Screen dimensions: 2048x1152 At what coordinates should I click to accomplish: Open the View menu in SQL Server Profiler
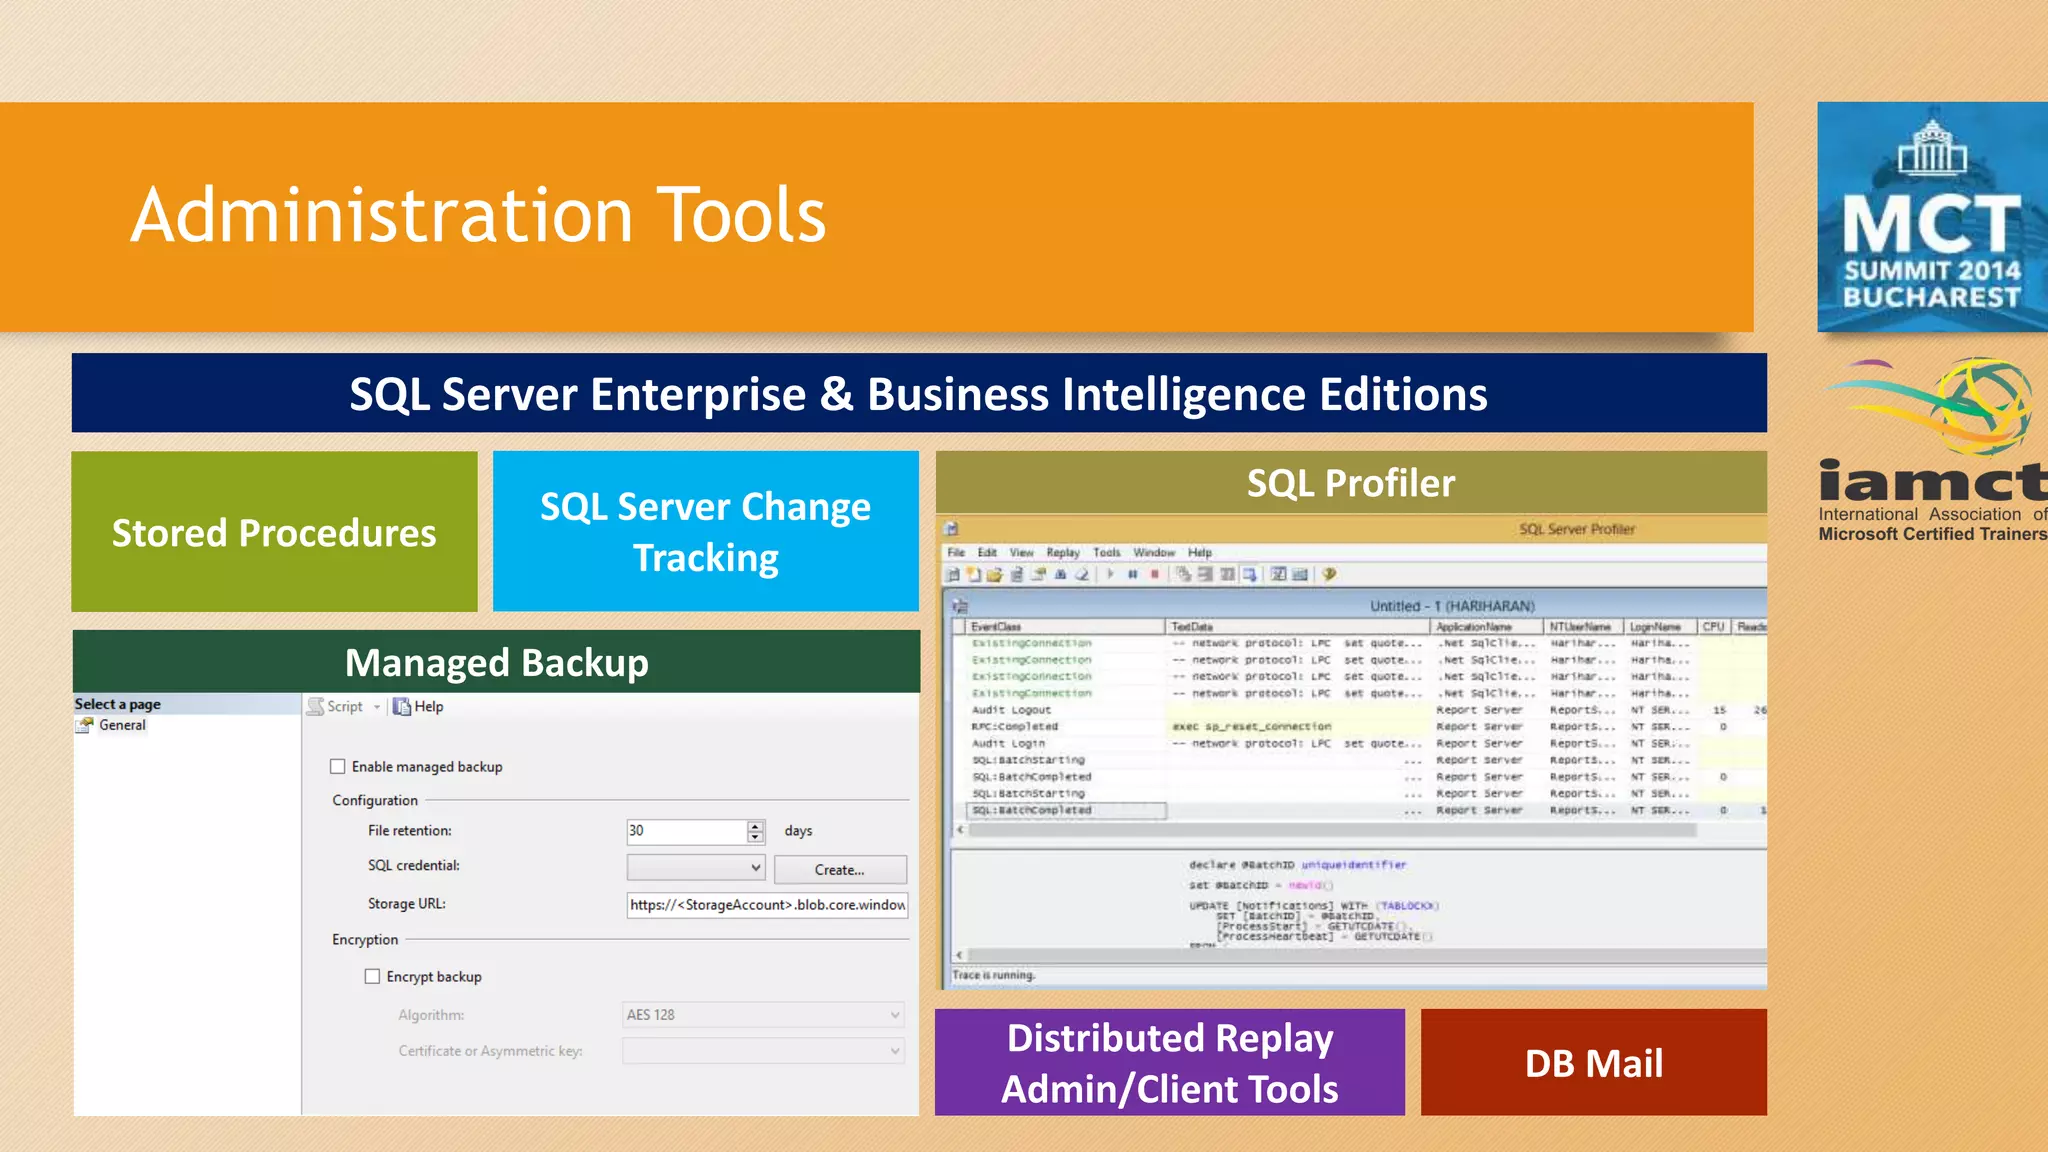(x=1021, y=552)
